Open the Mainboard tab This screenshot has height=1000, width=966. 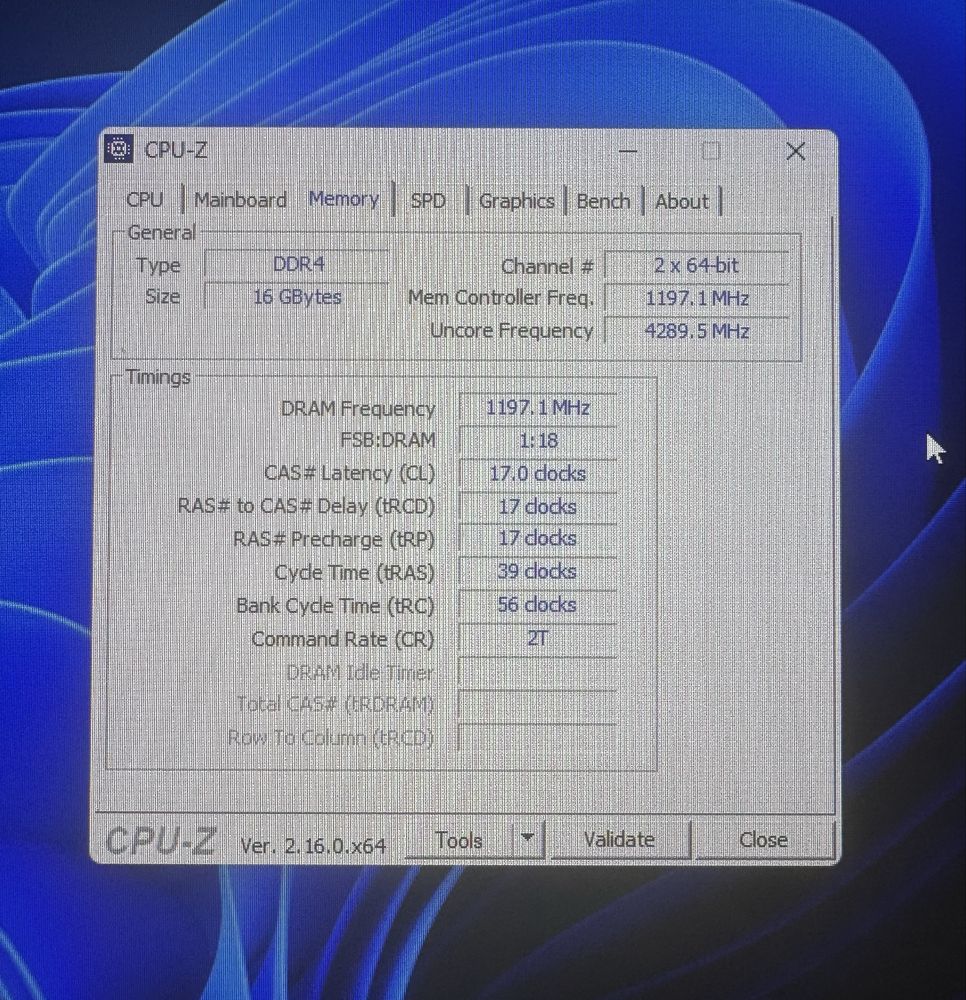[240, 200]
